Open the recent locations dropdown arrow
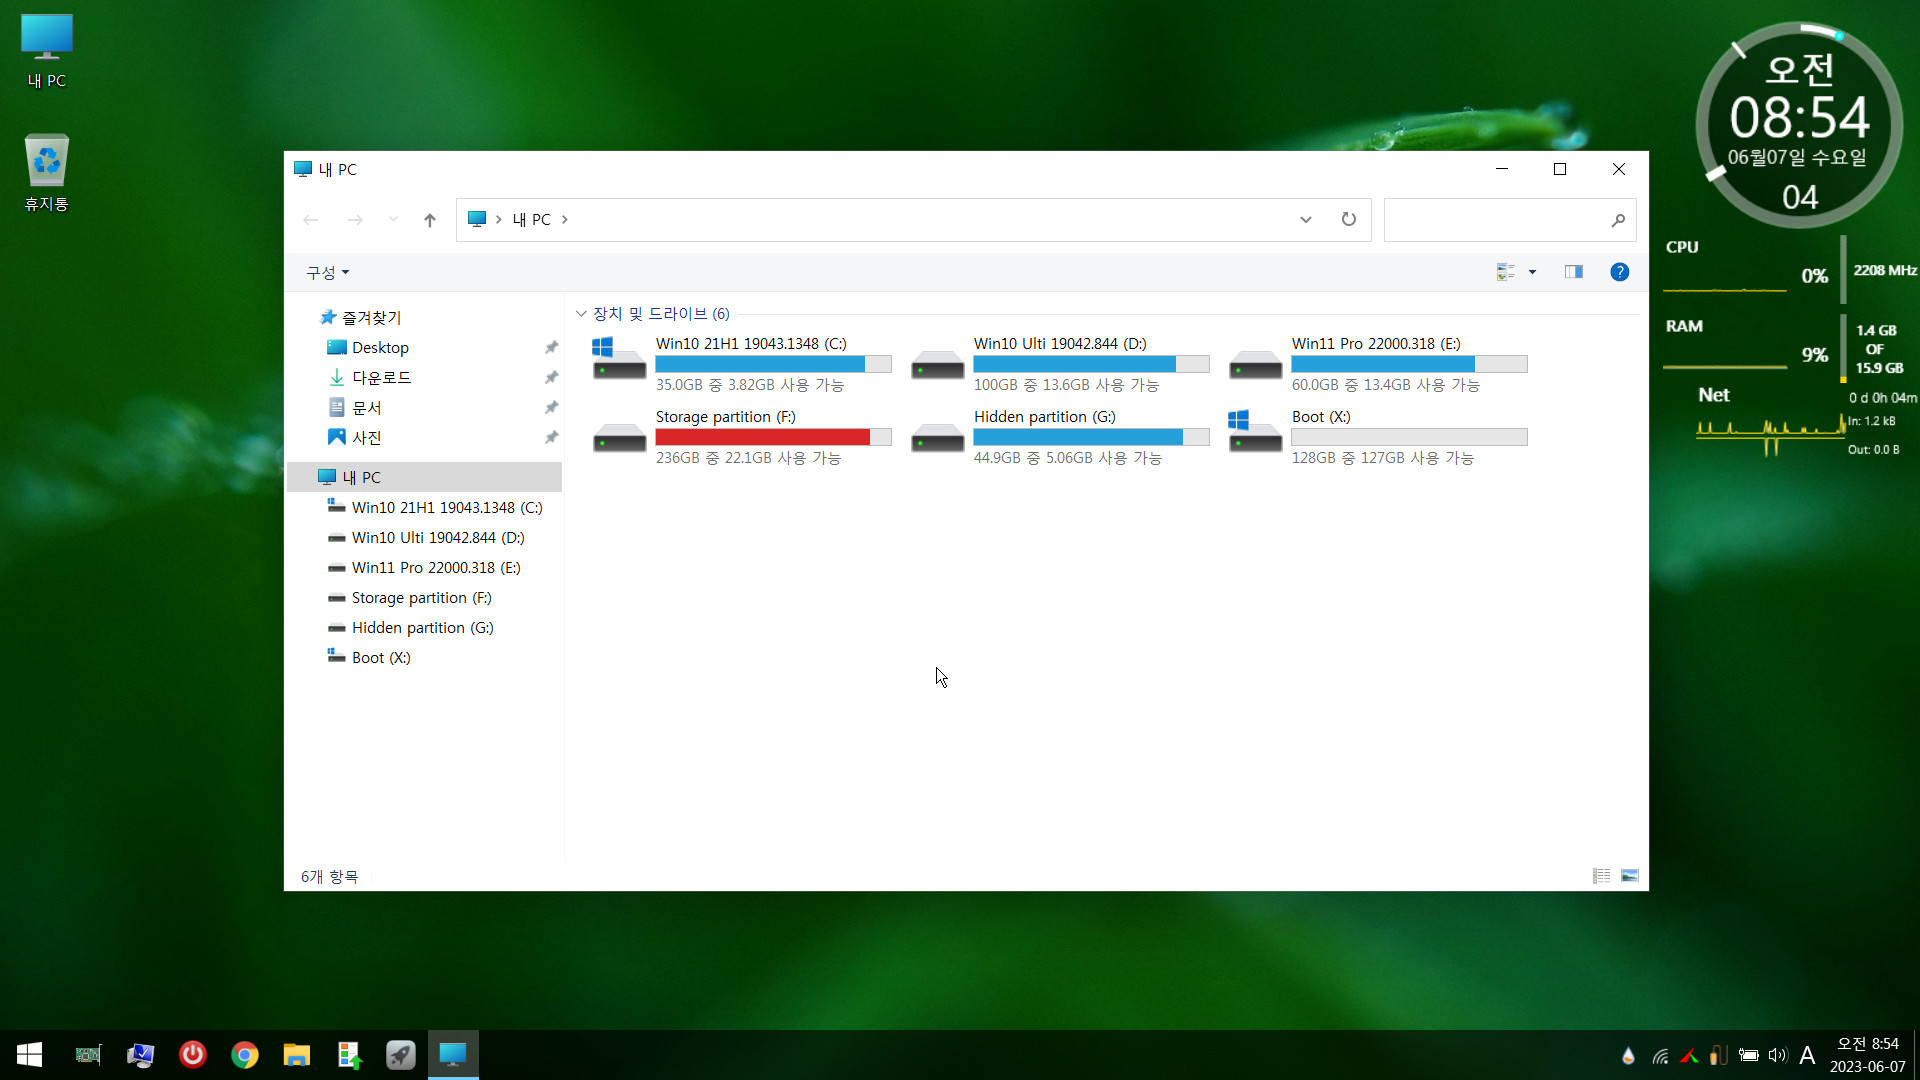1920x1080 pixels. (x=393, y=220)
